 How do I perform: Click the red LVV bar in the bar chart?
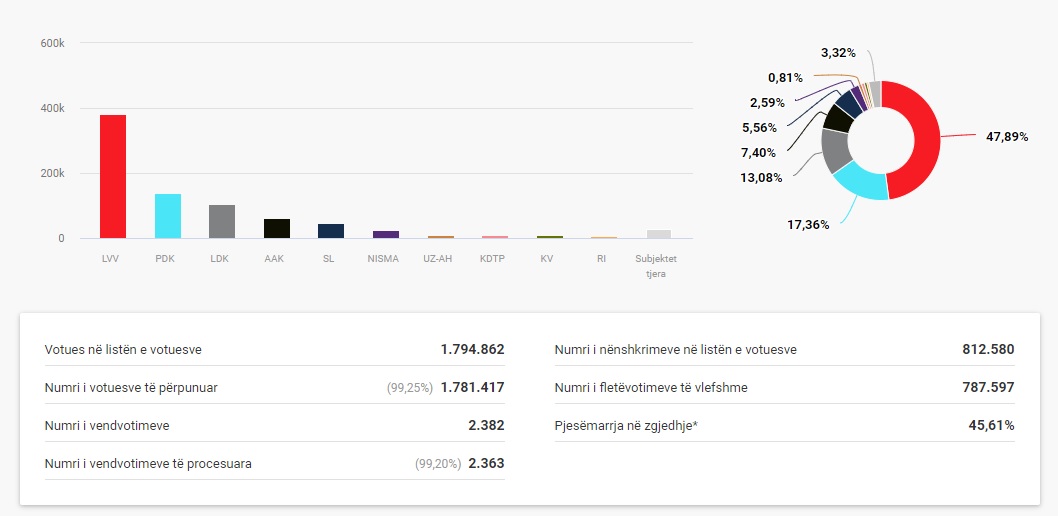[112, 177]
